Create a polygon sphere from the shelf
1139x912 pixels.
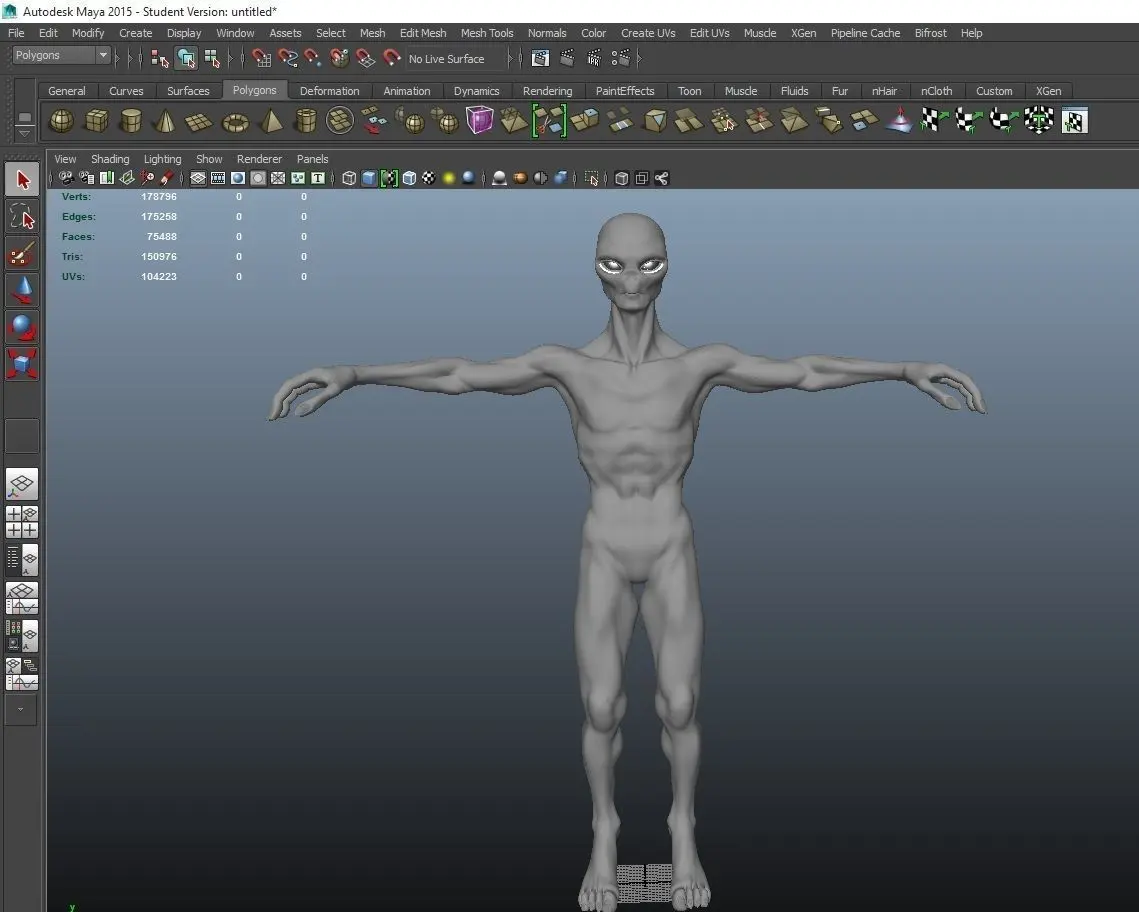(x=62, y=121)
